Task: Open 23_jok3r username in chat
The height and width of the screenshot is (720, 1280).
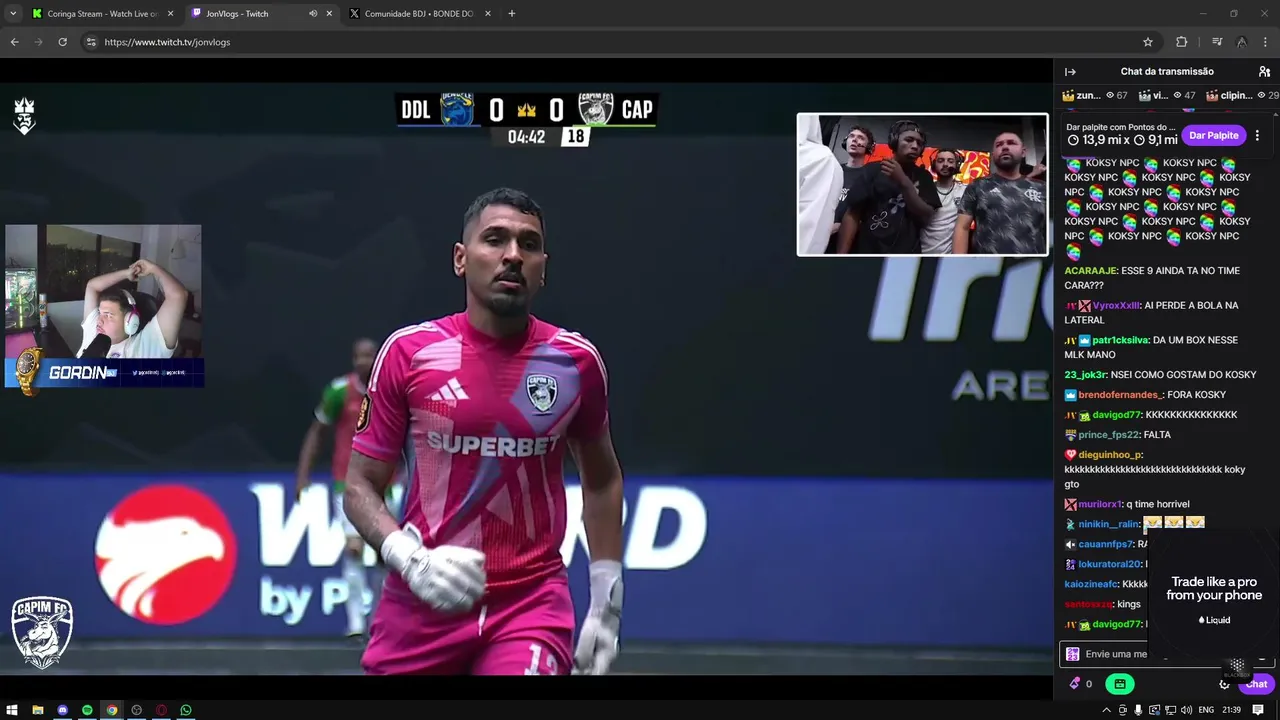Action: [1085, 375]
